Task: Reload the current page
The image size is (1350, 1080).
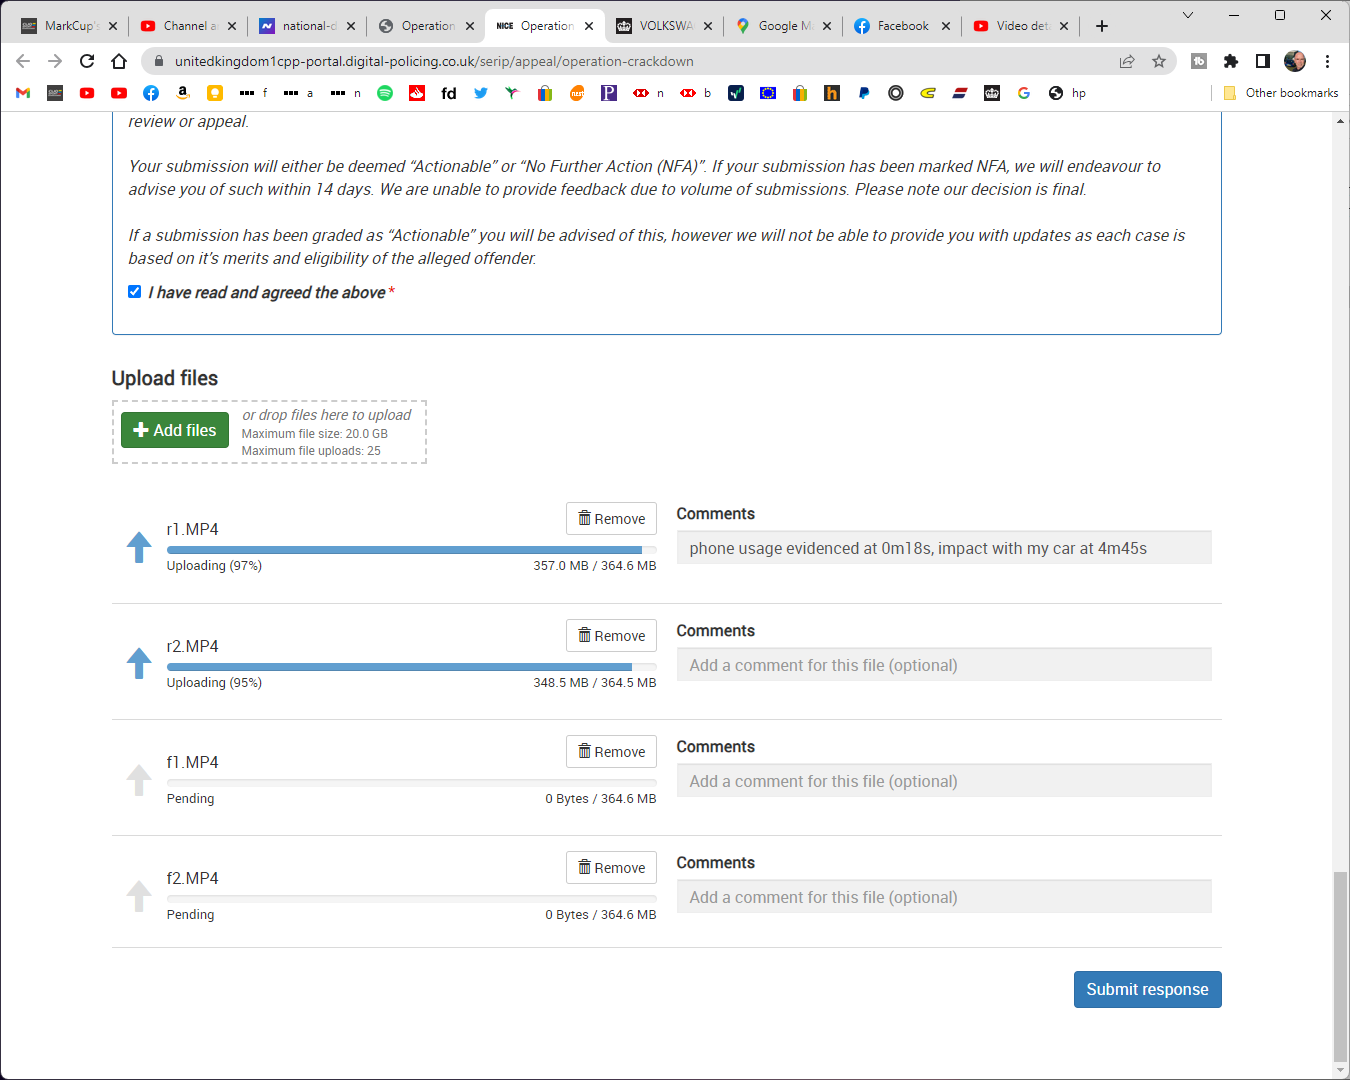Action: pyautogui.click(x=87, y=61)
